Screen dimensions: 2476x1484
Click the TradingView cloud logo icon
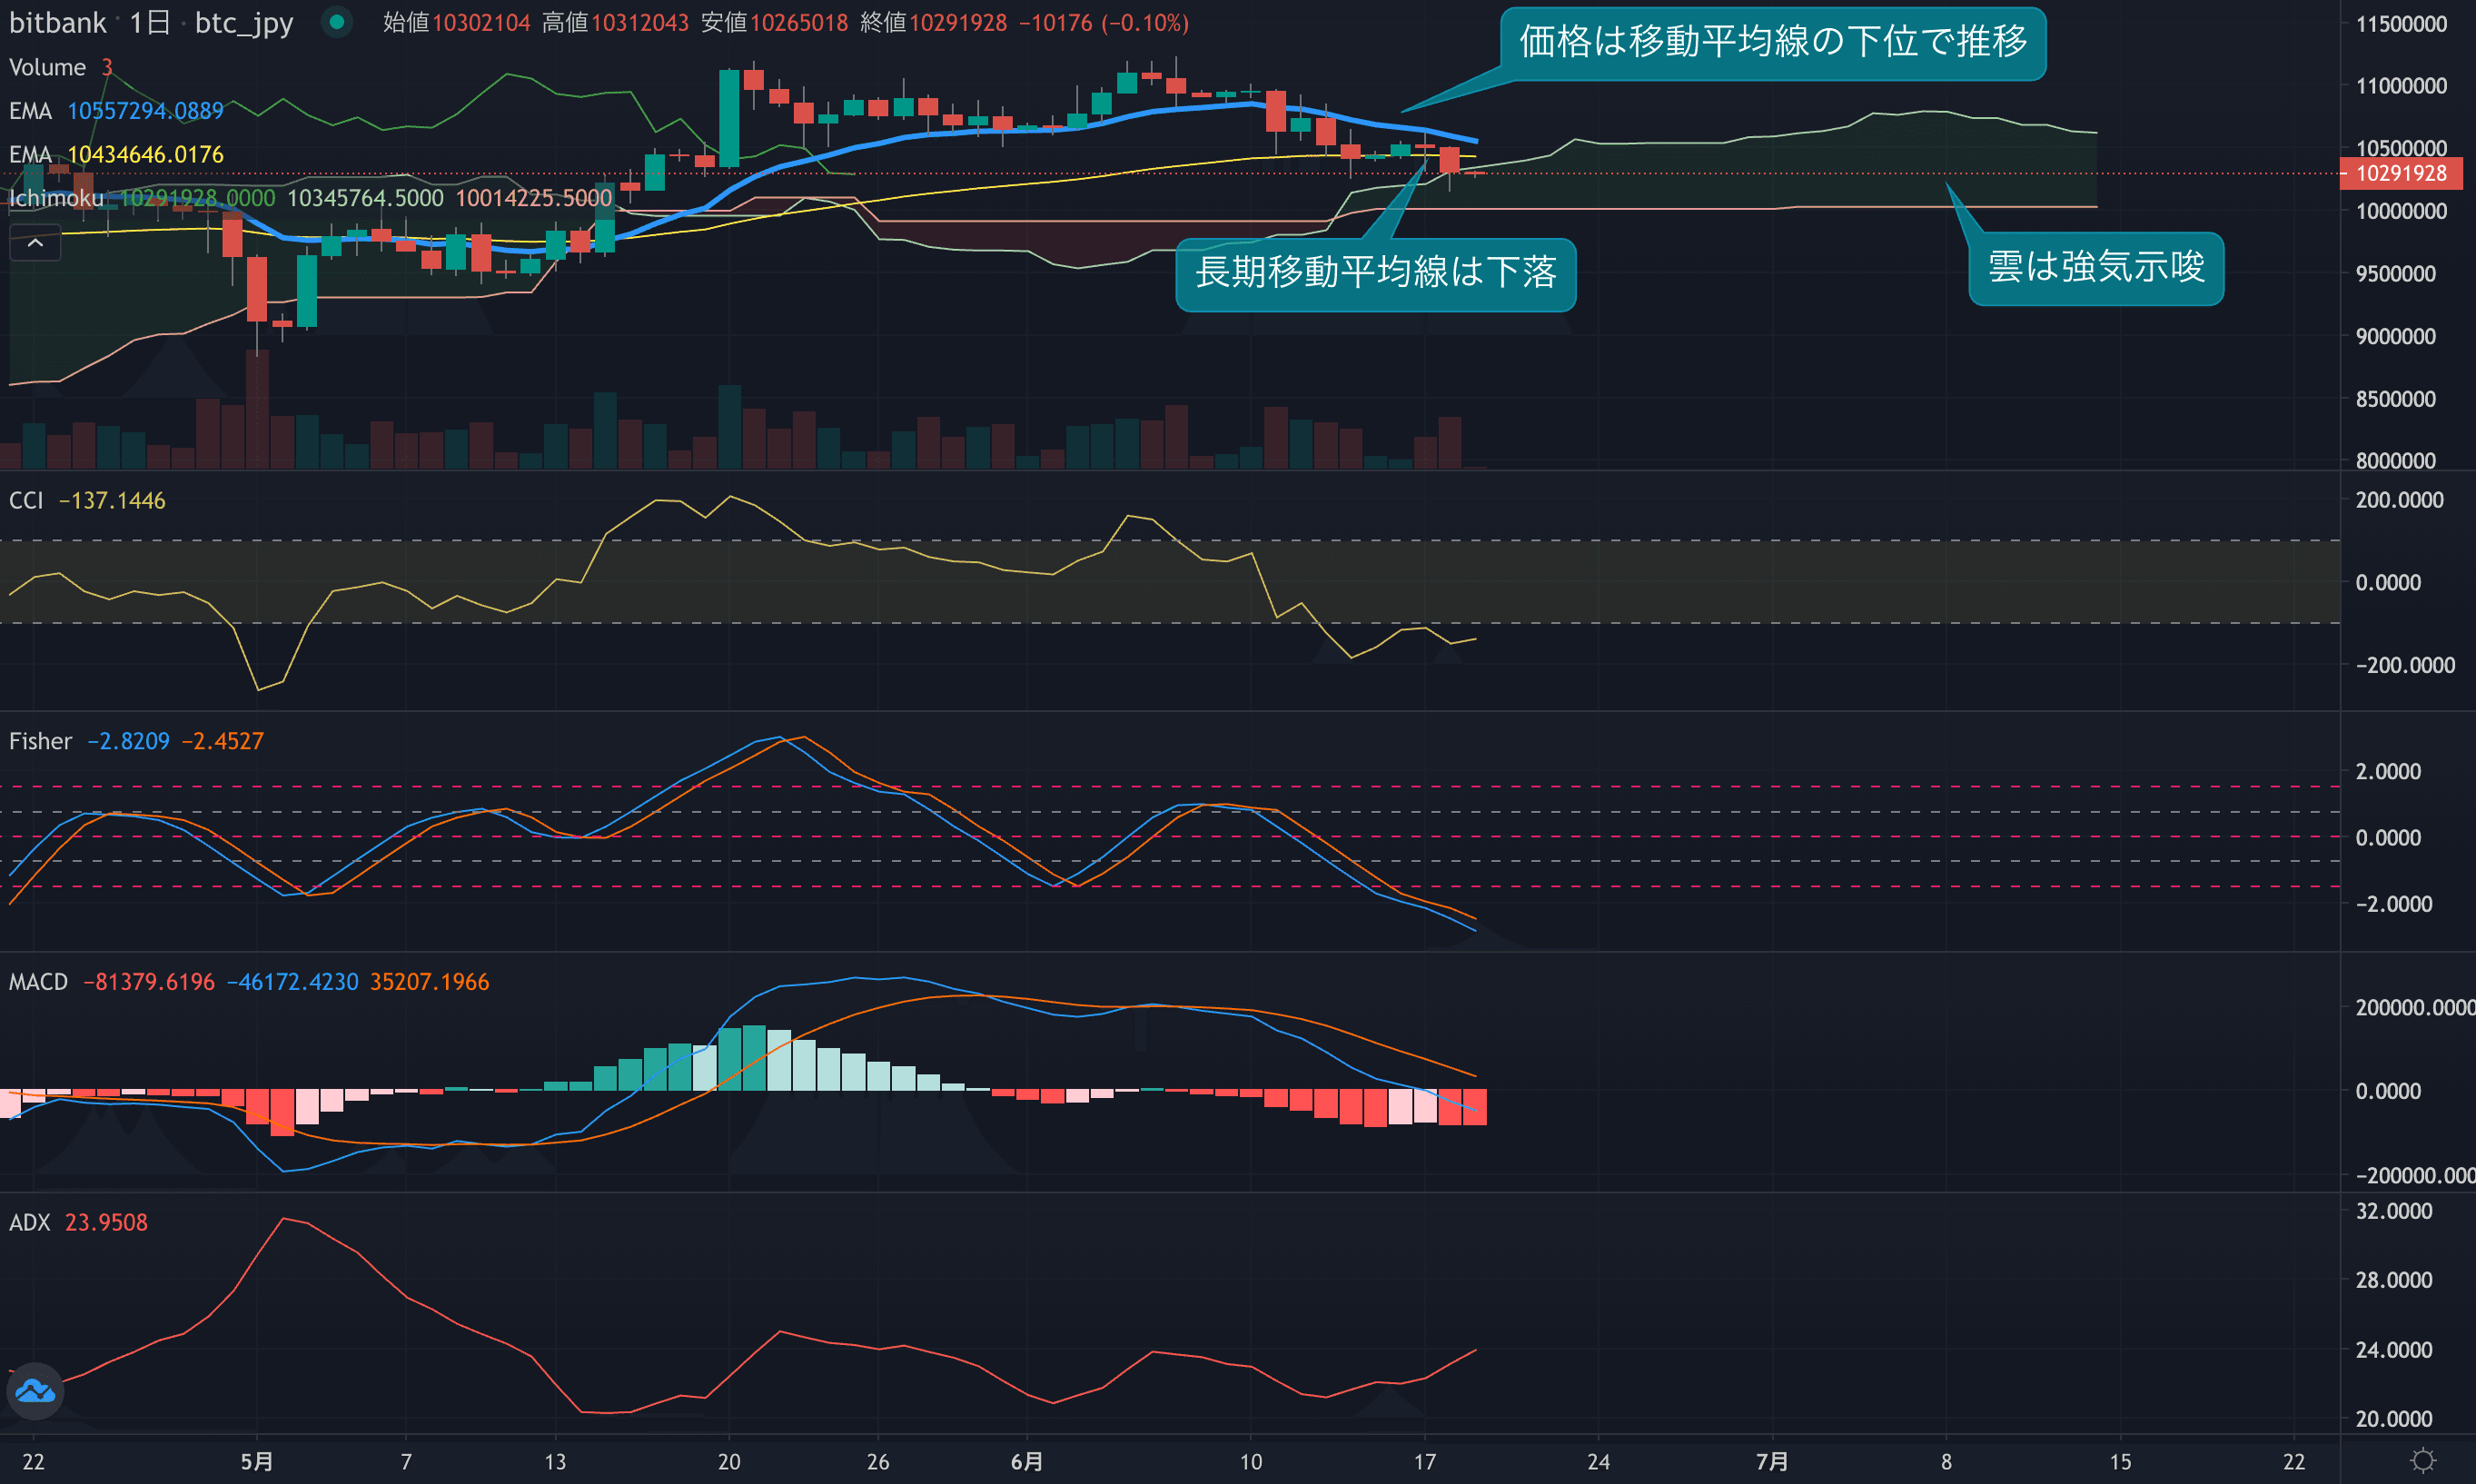(35, 1390)
